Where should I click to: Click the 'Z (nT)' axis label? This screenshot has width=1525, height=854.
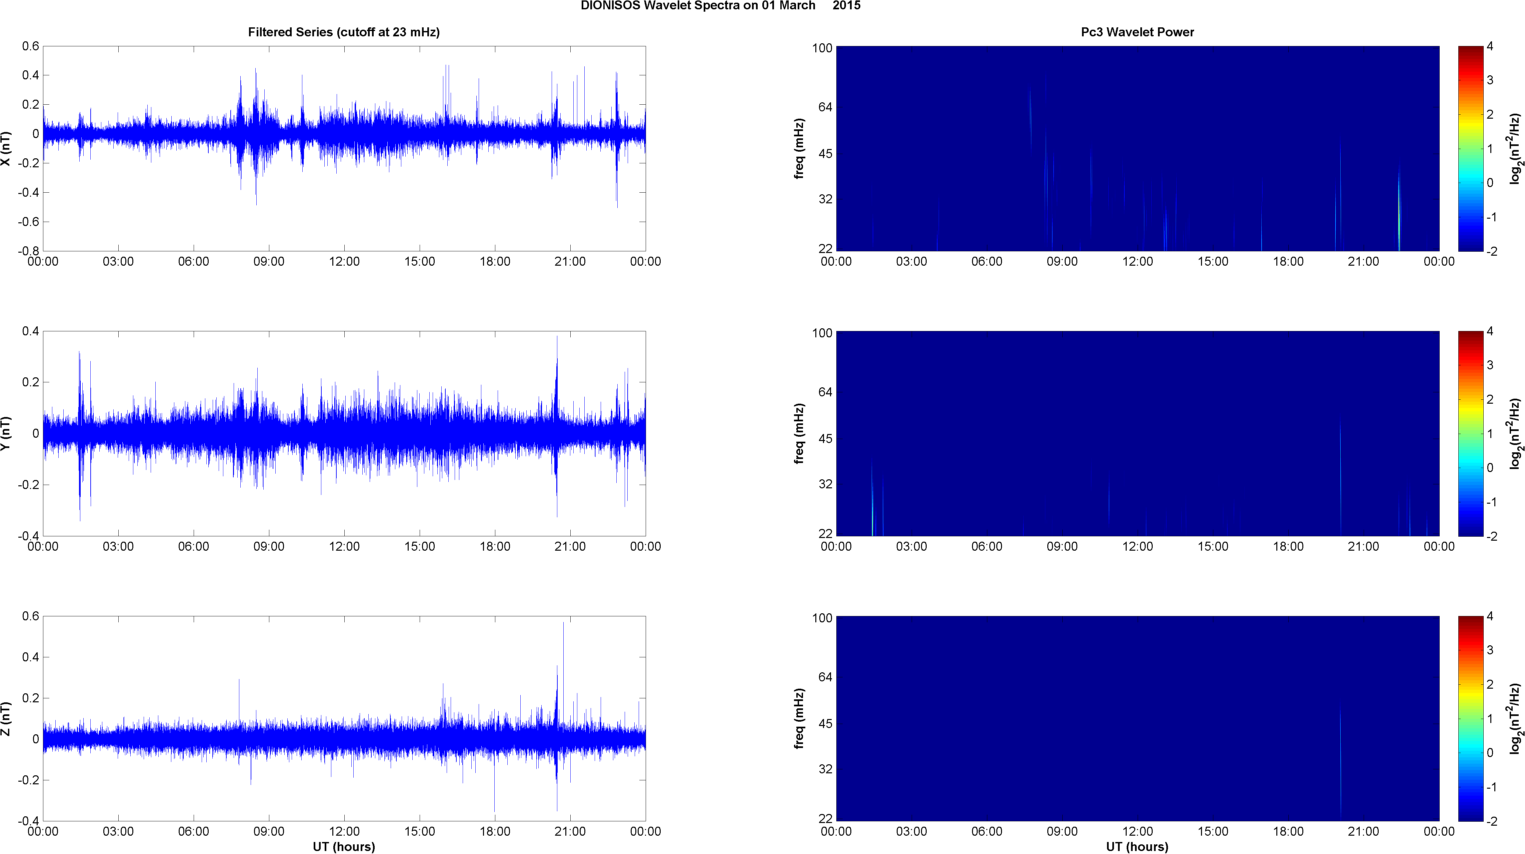click(x=7, y=718)
